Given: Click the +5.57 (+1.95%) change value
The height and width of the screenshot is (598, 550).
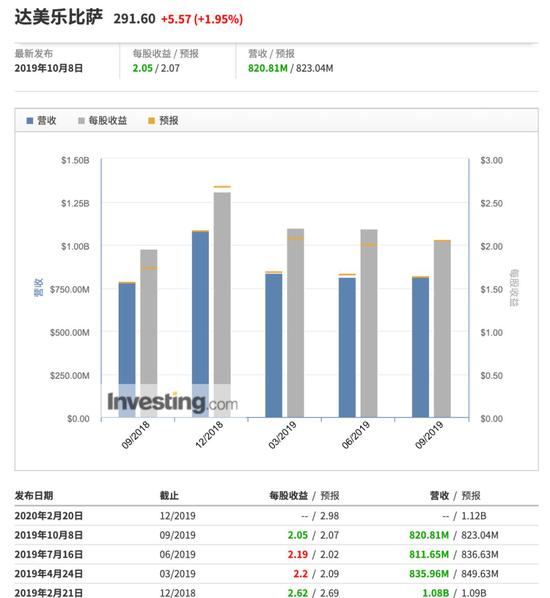Looking at the screenshot, I should coord(202,19).
